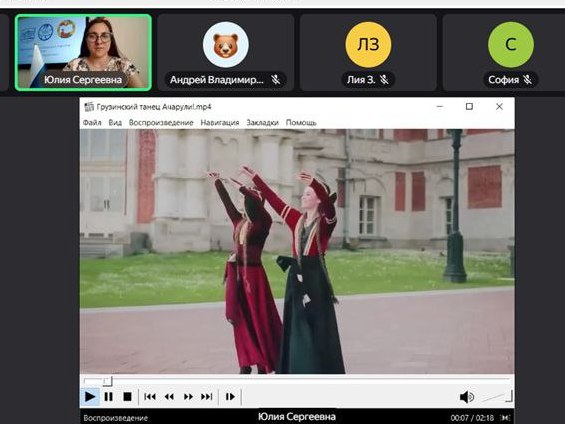This screenshot has height=424, width=565.
Task: Open the Помощь menu
Action: click(x=301, y=123)
